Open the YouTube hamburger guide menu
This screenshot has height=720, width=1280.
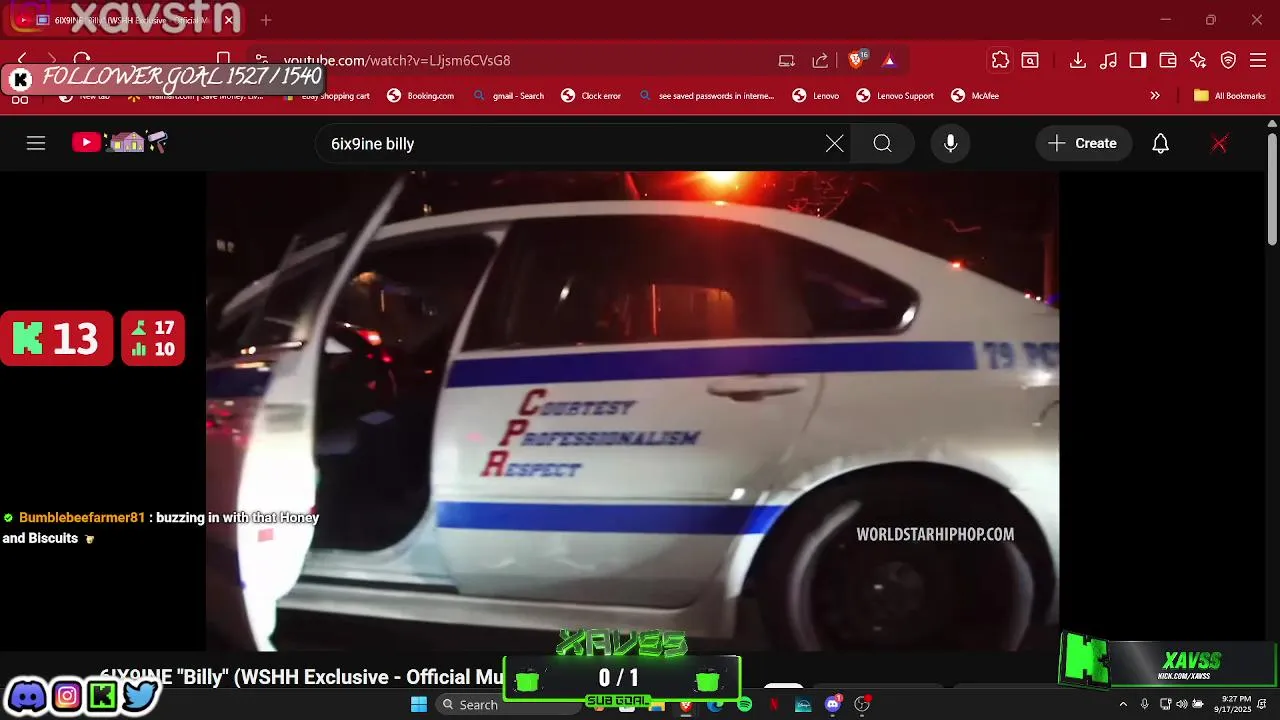(36, 143)
